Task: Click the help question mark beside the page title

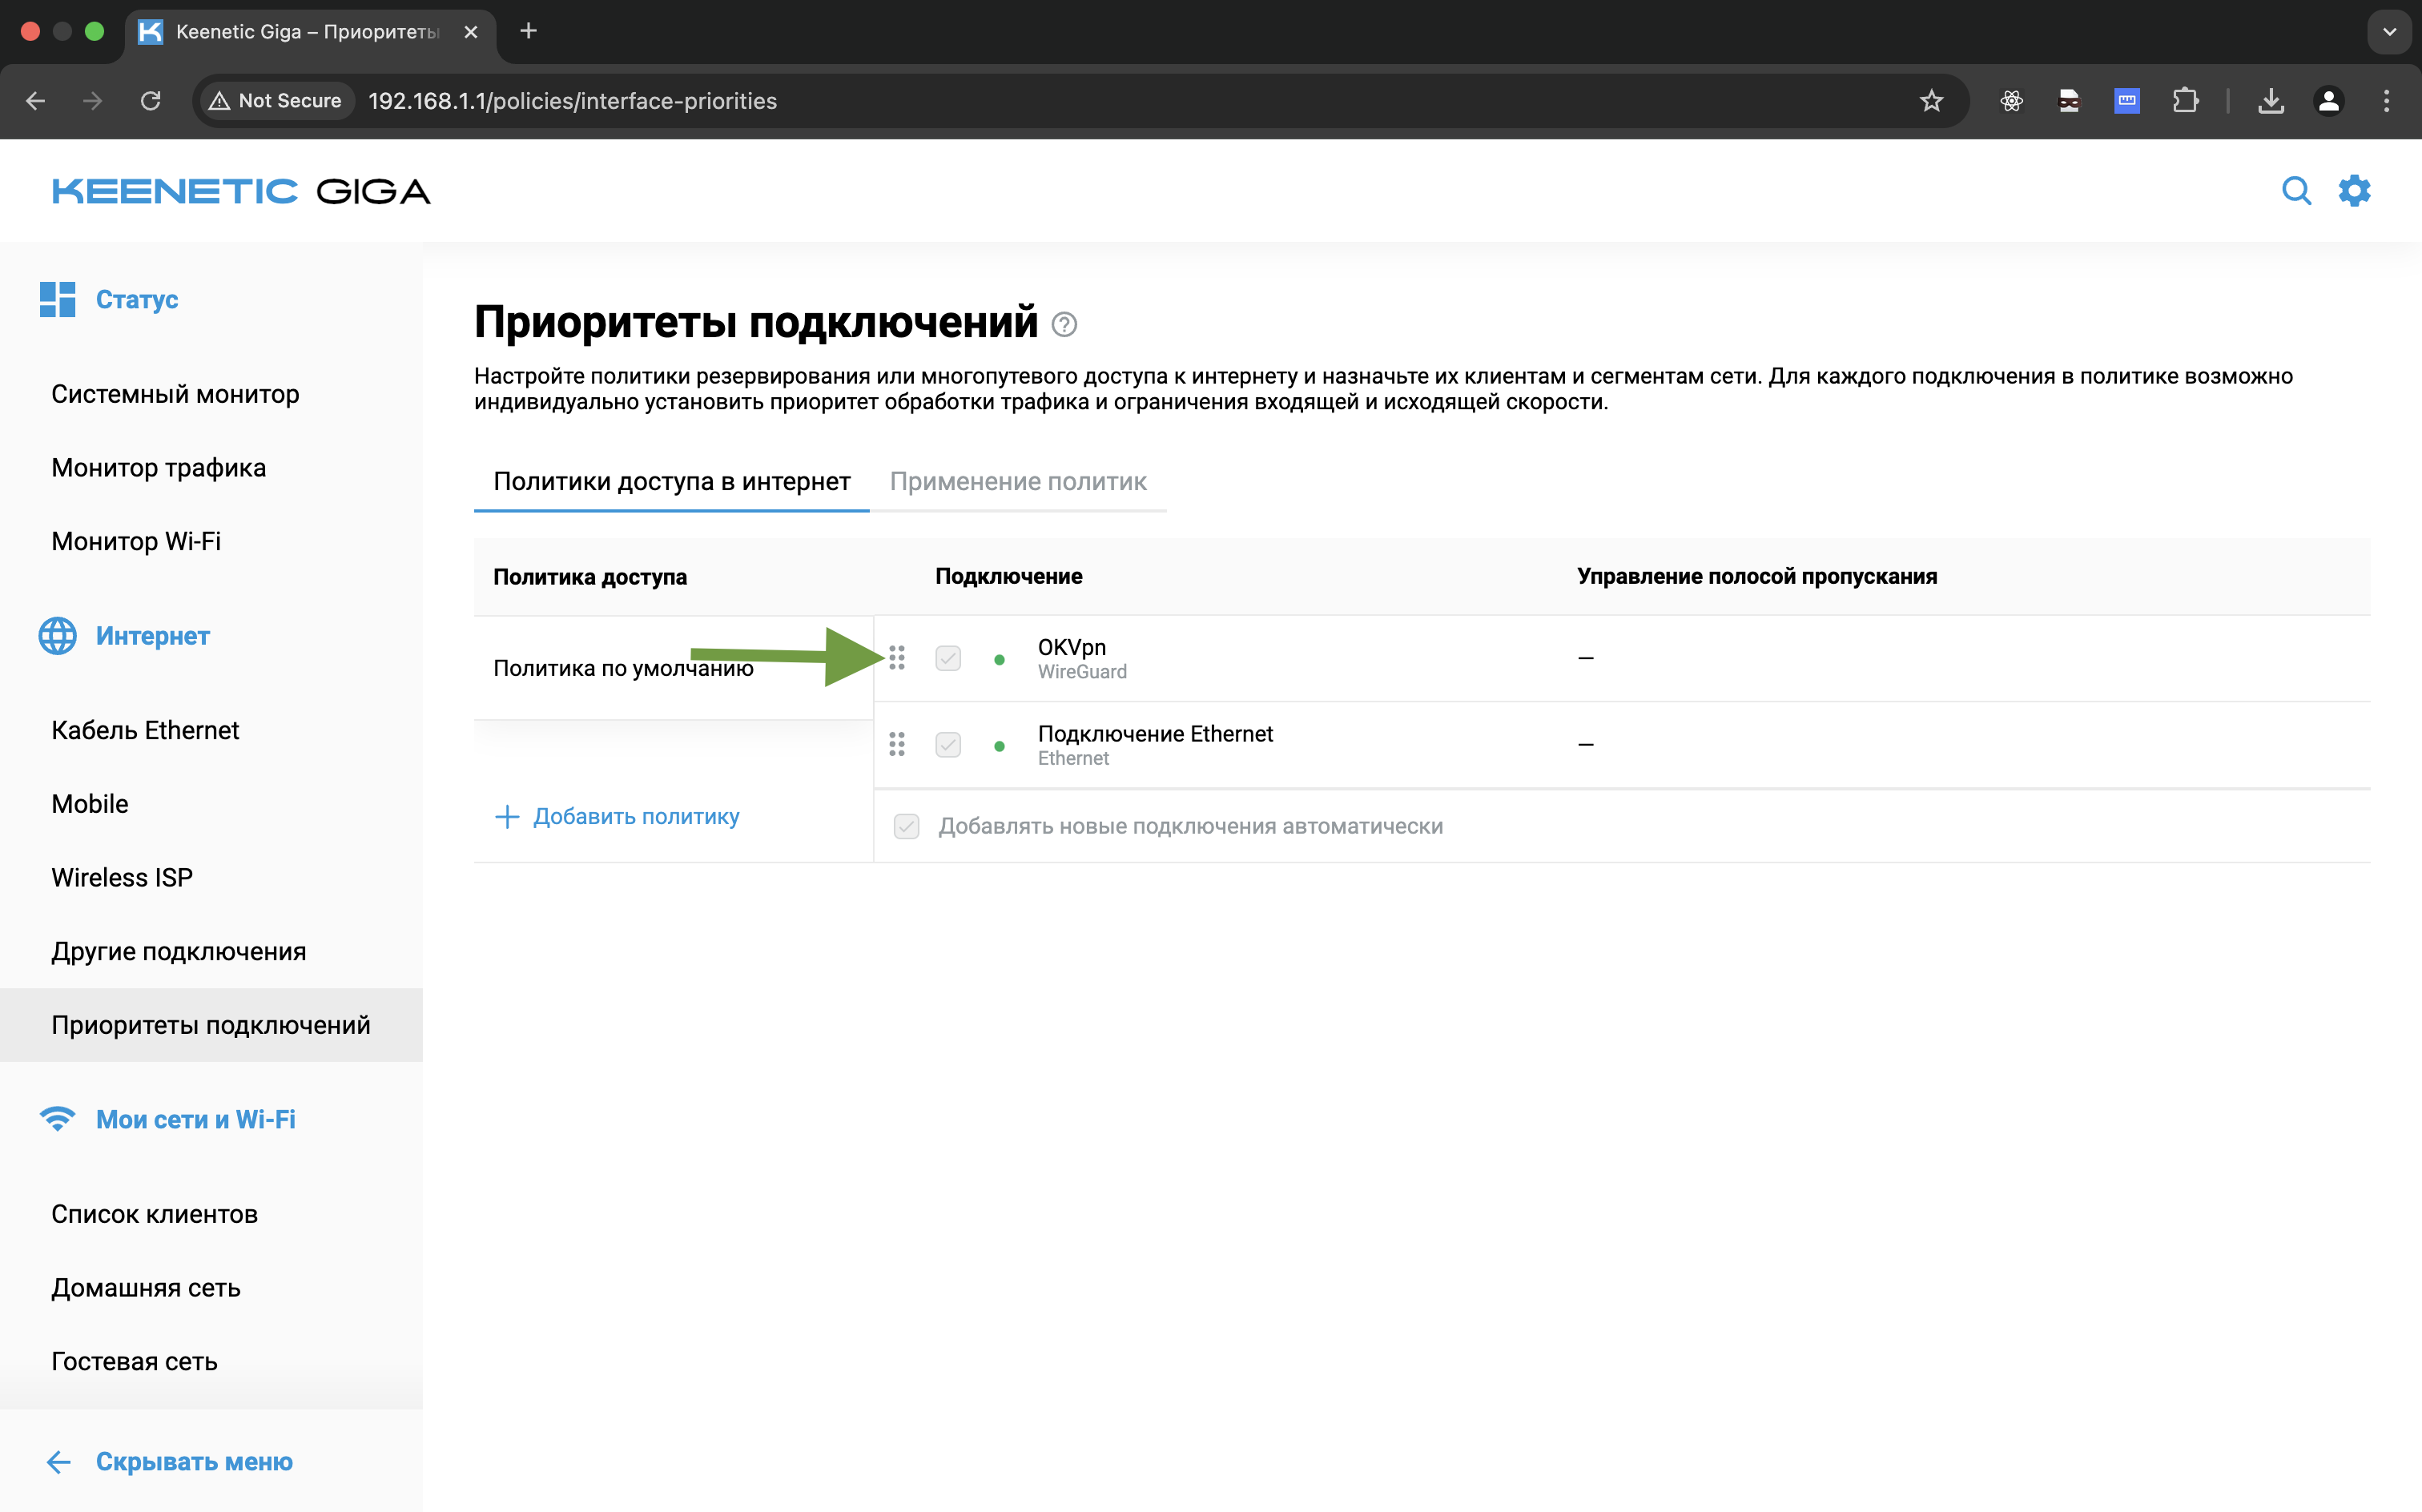Action: point(1064,323)
